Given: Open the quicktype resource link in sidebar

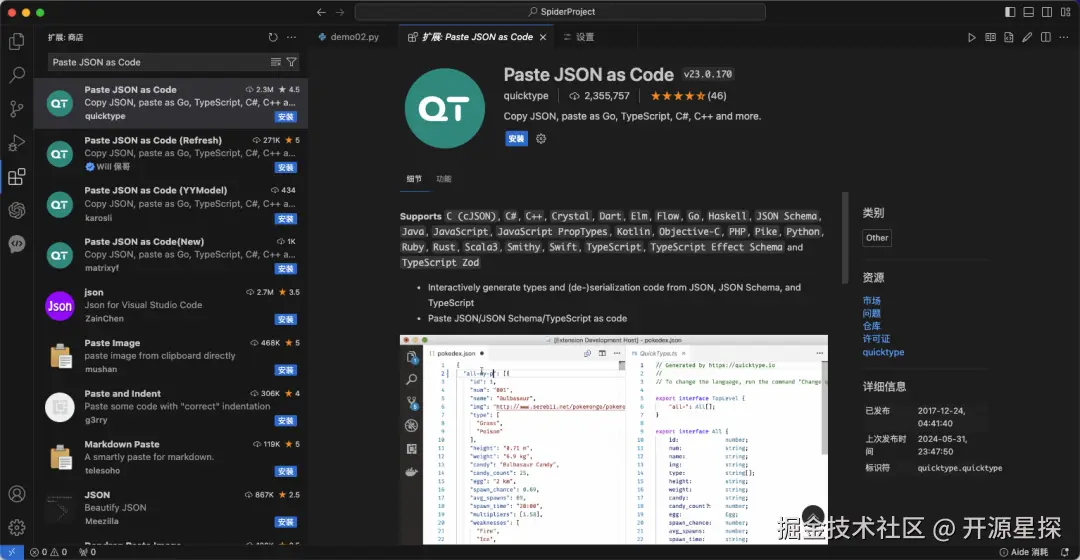Looking at the screenshot, I should click(883, 352).
